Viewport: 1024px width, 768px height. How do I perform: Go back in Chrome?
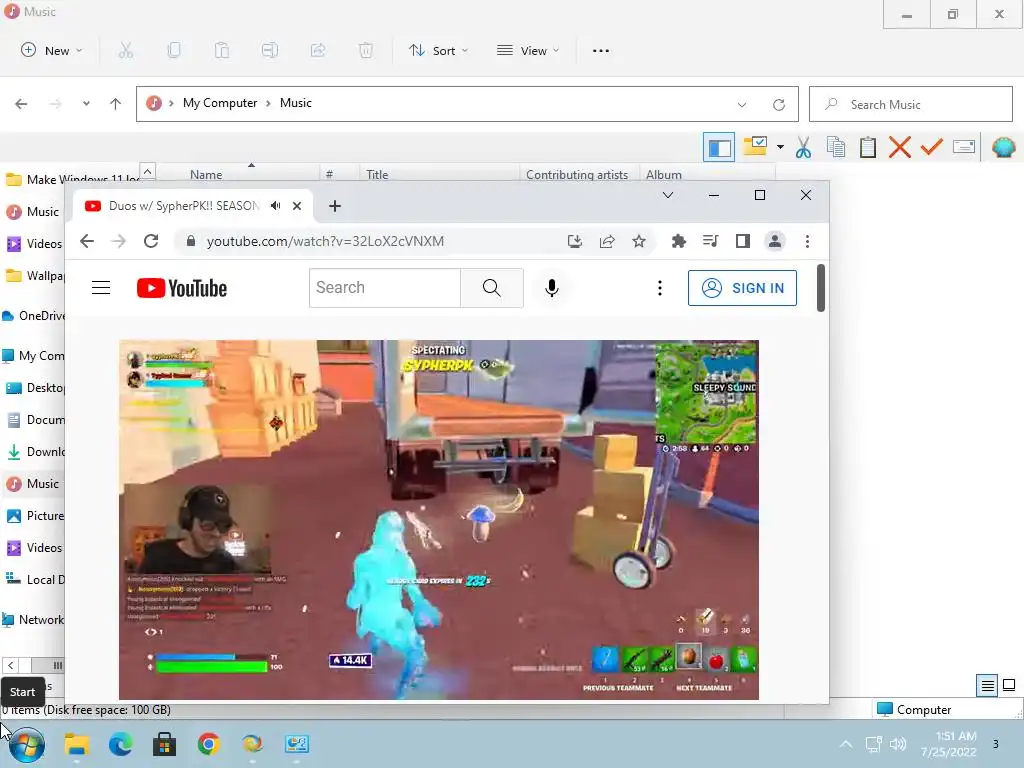[87, 241]
